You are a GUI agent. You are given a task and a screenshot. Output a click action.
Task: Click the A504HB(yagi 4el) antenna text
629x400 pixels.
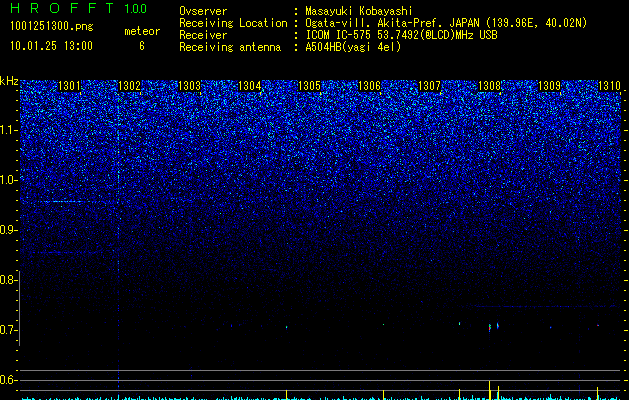tap(353, 47)
